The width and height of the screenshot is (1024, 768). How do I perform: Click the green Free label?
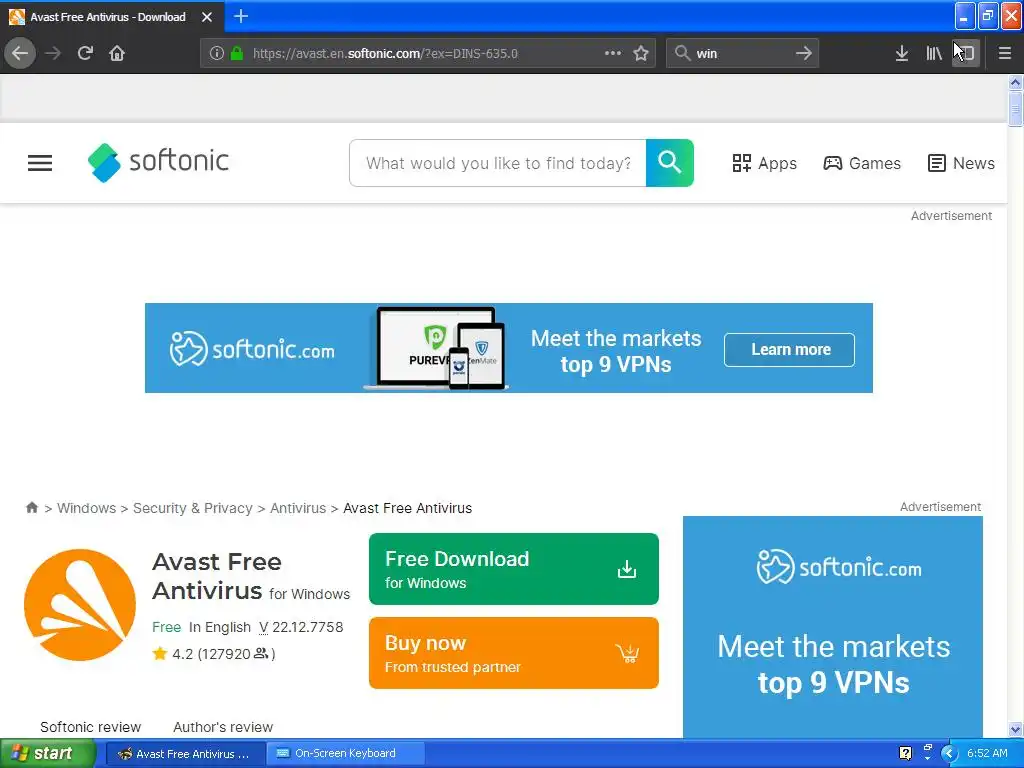pyautogui.click(x=167, y=627)
